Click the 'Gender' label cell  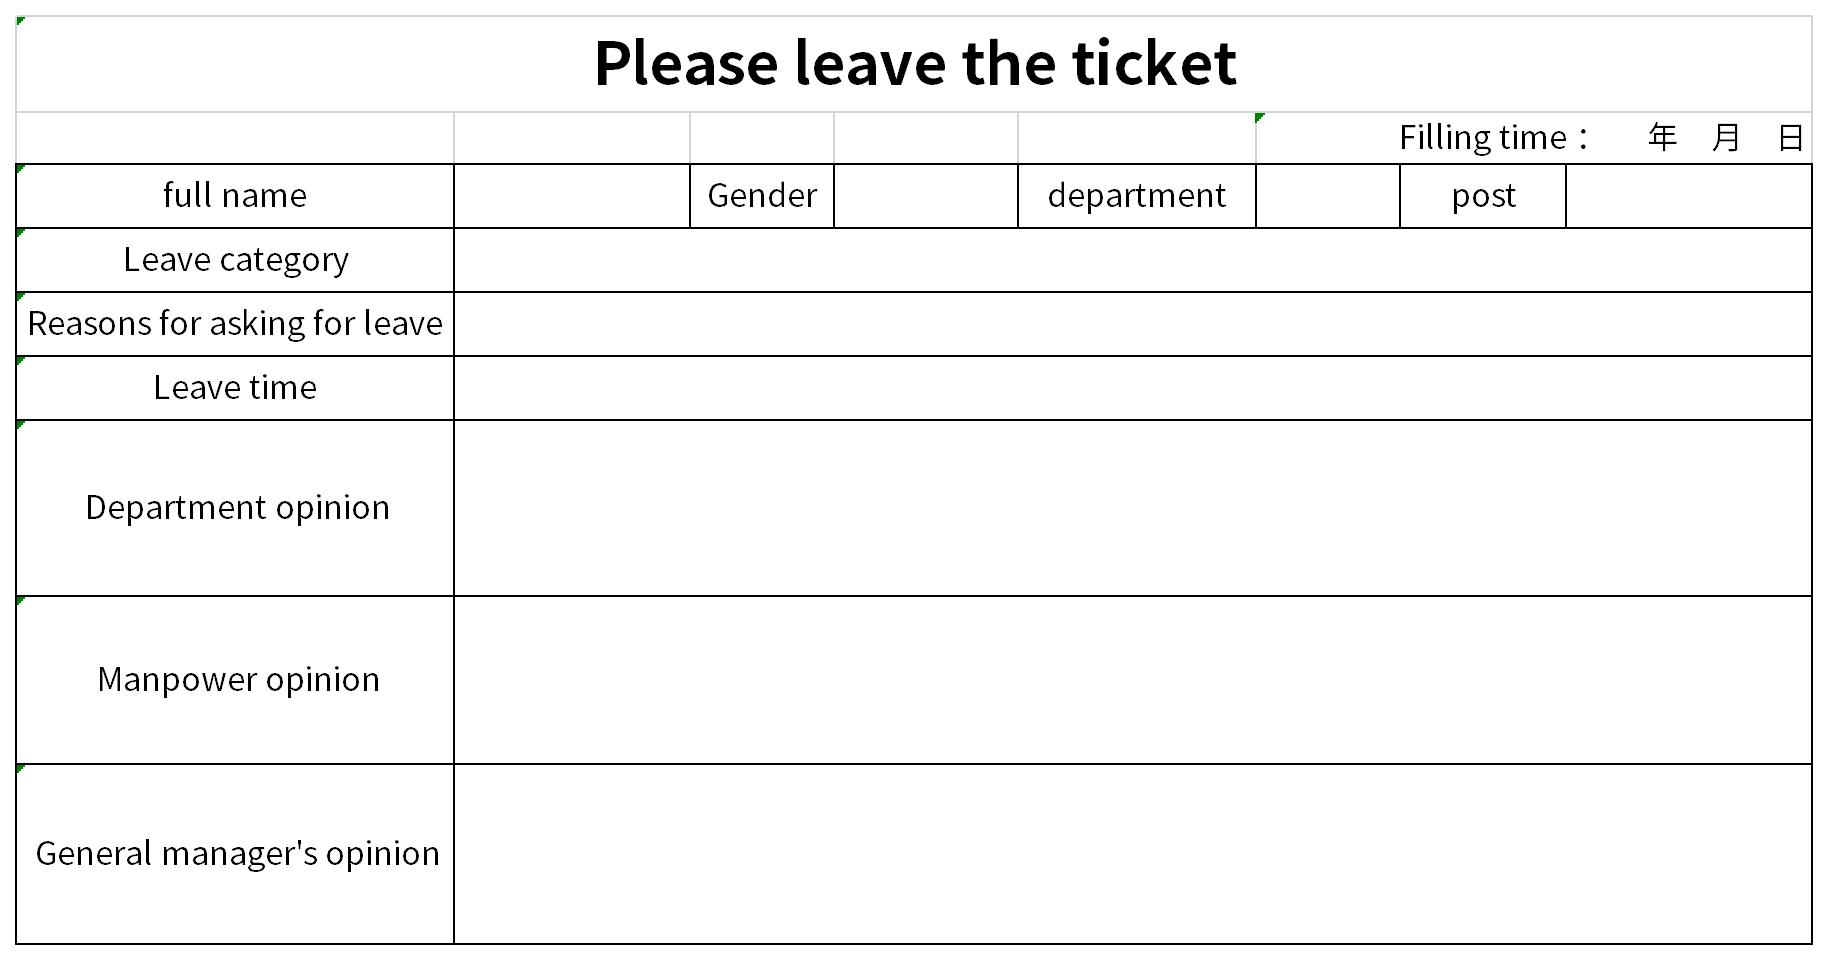(x=762, y=196)
